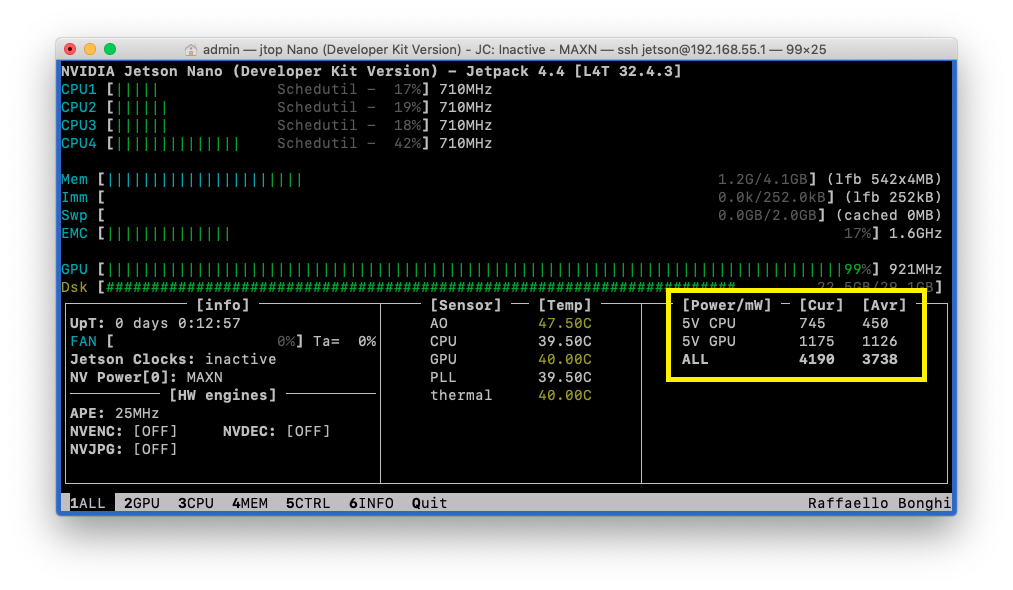Screen dimensions: 1013x590
Task: Click 'NV Power[0]: MAXN' line
Action: [146, 377]
